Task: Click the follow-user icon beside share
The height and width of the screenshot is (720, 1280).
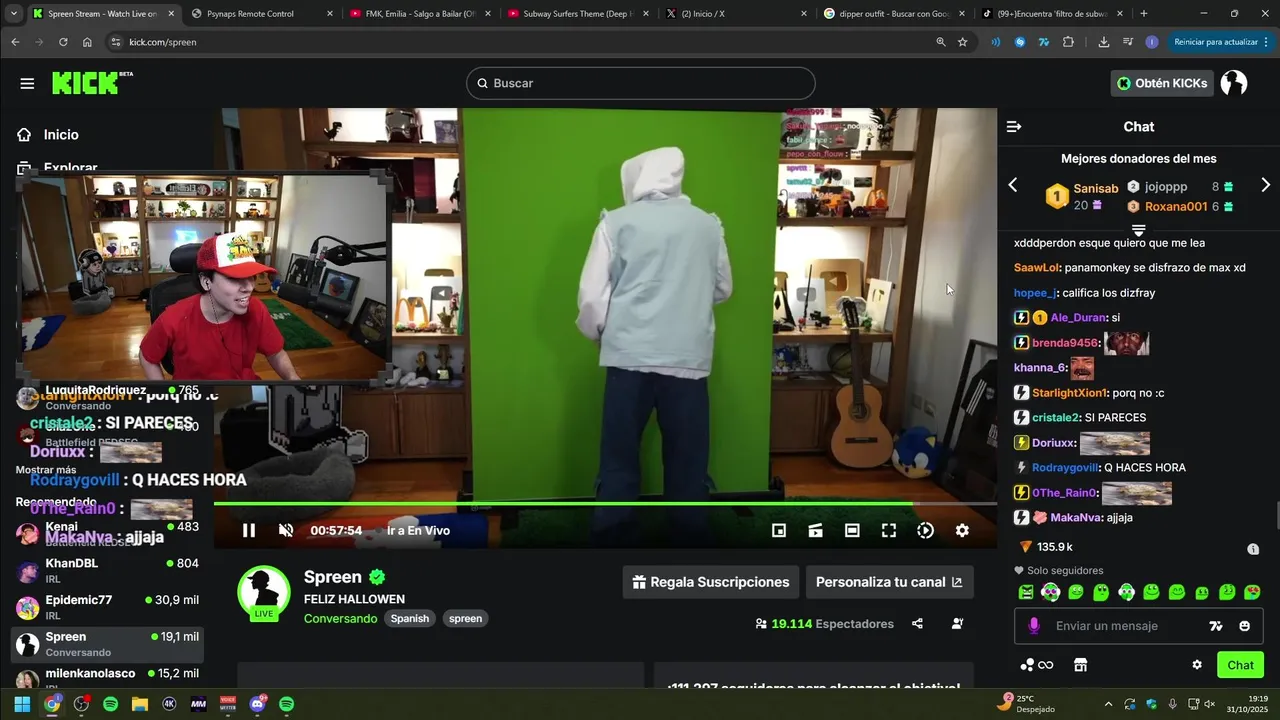Action: pos(957,624)
